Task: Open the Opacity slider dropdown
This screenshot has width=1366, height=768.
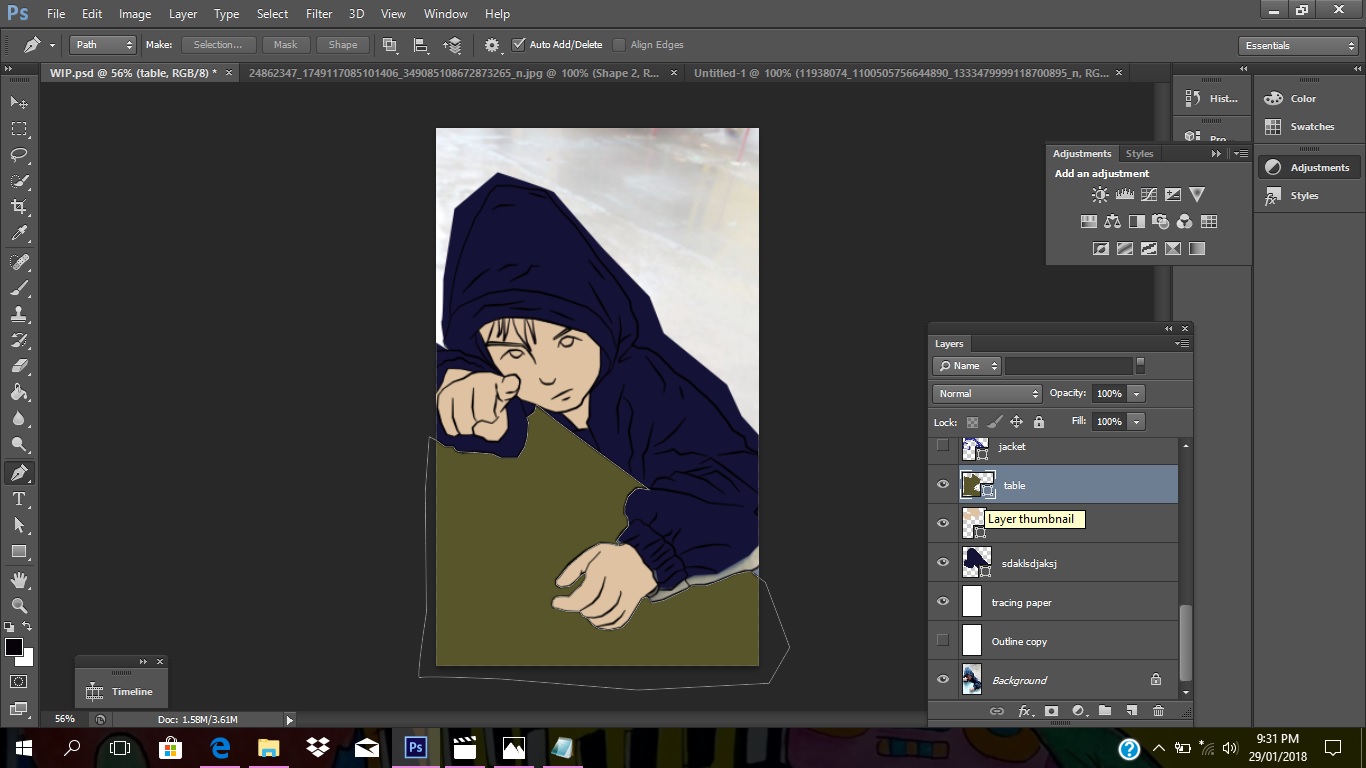Action: coord(1136,394)
